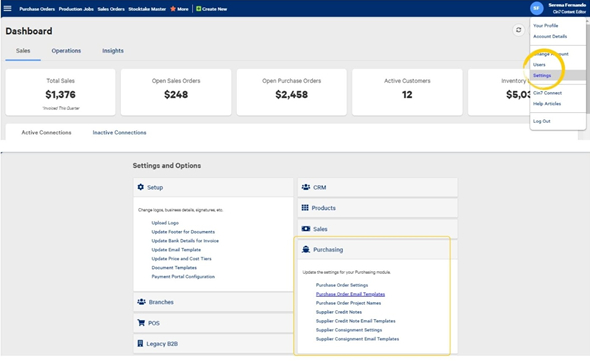Click the green Create New plus icon
The height and width of the screenshot is (362, 590).
(x=199, y=9)
